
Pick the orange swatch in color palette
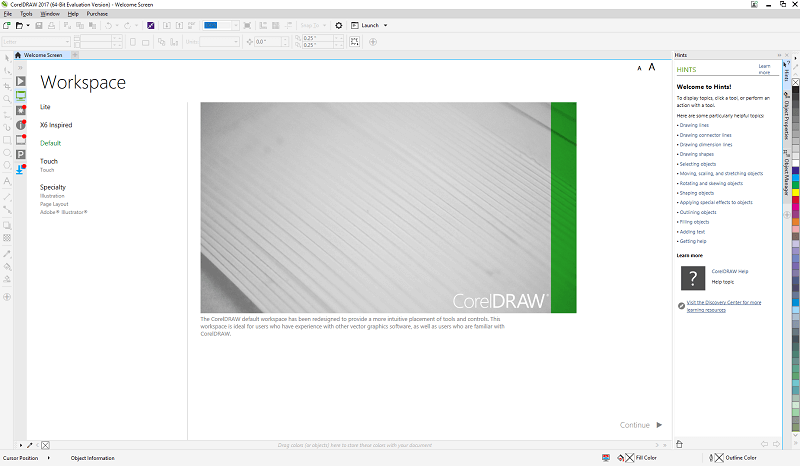(795, 222)
